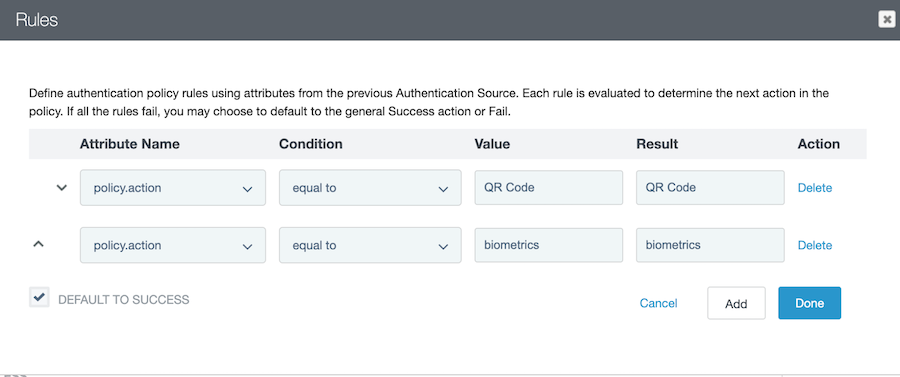Click the Value field containing biometrics
The height and width of the screenshot is (377, 900).
[549, 245]
